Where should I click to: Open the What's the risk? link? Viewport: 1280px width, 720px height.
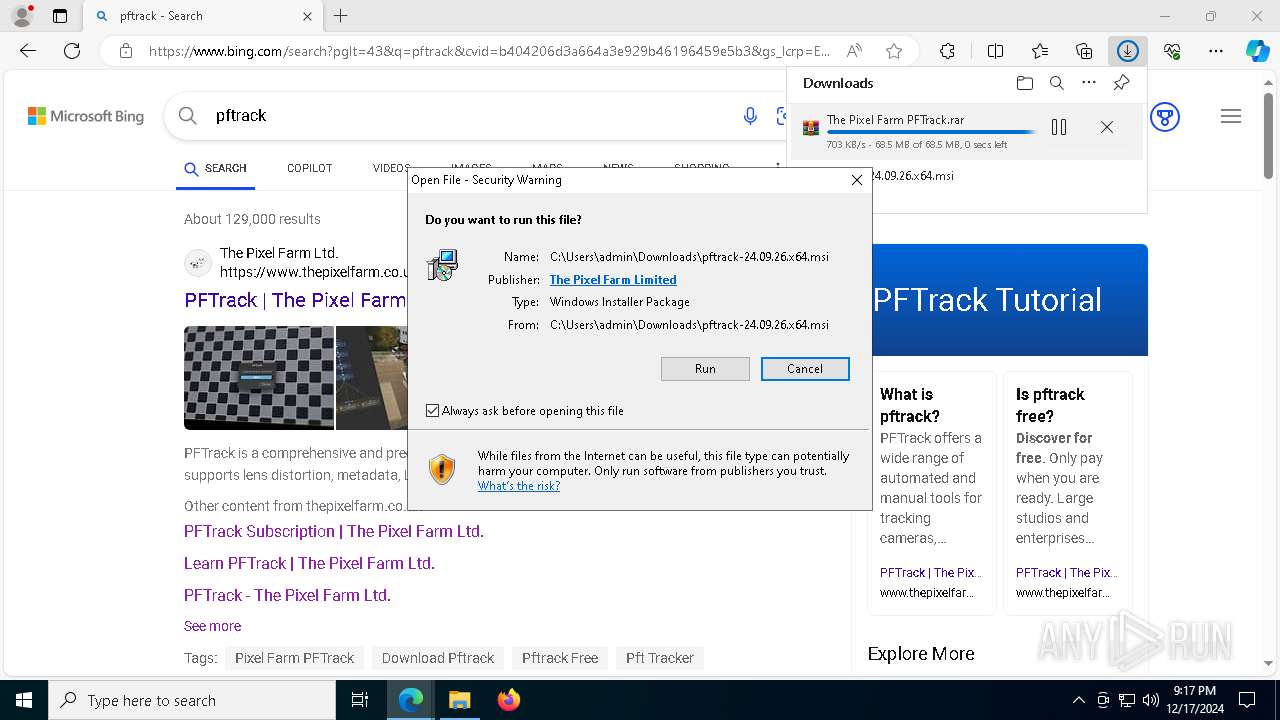(x=519, y=486)
